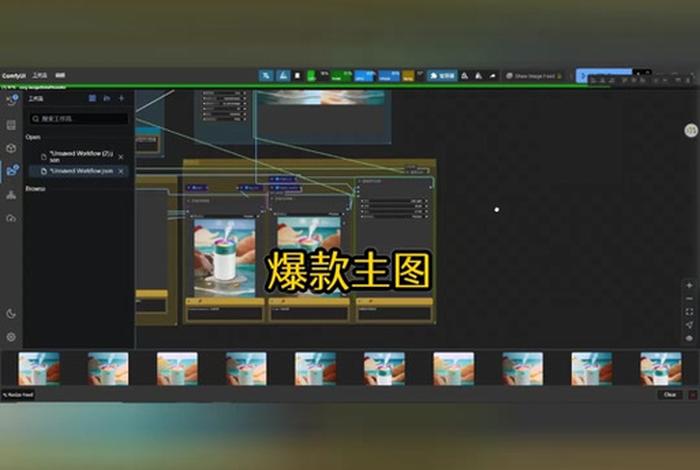Close the highlighted Unsaved Workflow.json item

(121, 171)
